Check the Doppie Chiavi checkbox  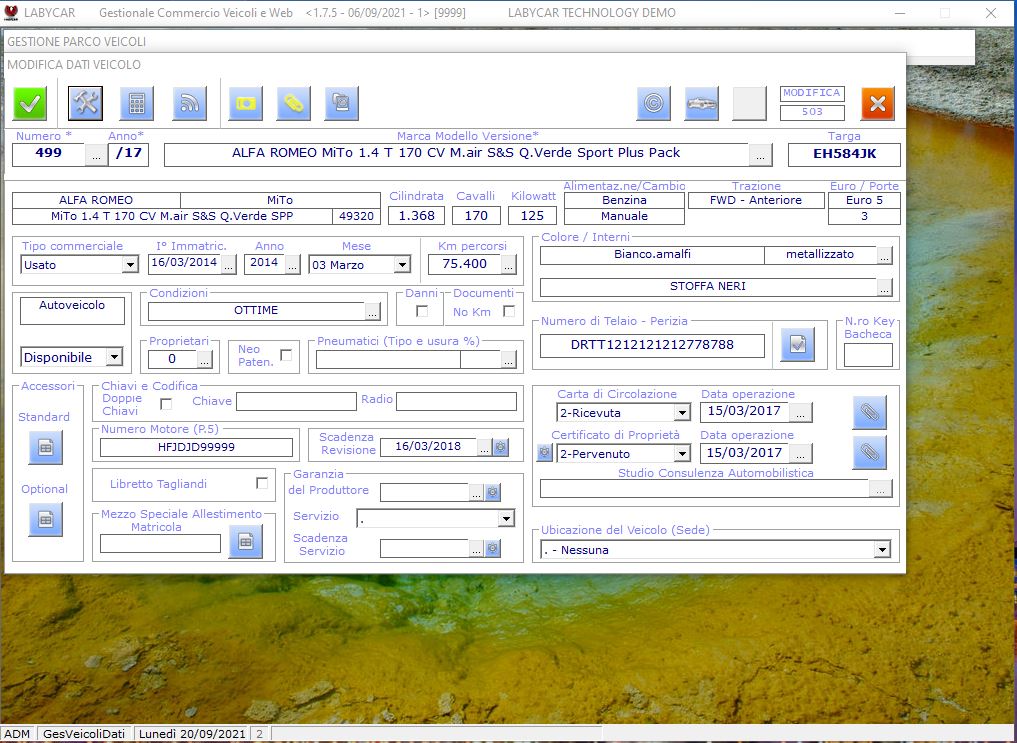pyautogui.click(x=166, y=404)
